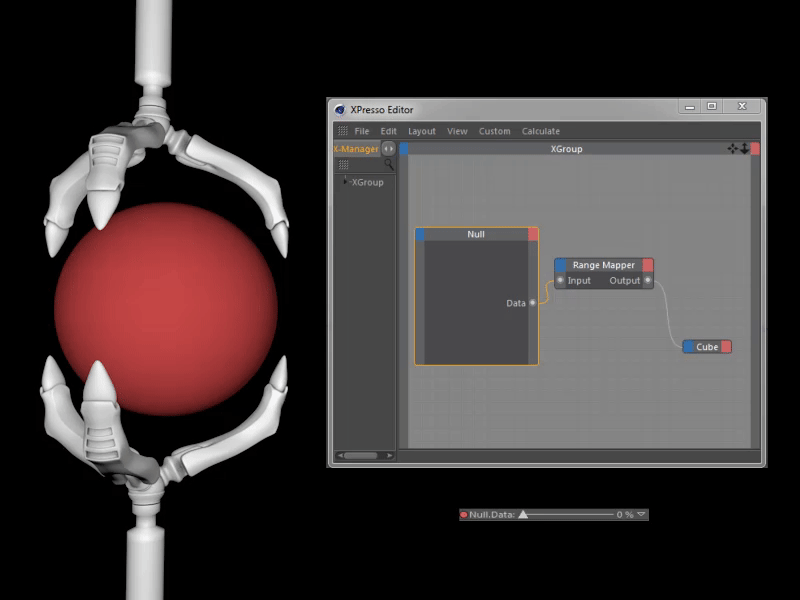This screenshot has width=800, height=600.
Task: Click the Null.Data slider handle
Action: tap(523, 515)
